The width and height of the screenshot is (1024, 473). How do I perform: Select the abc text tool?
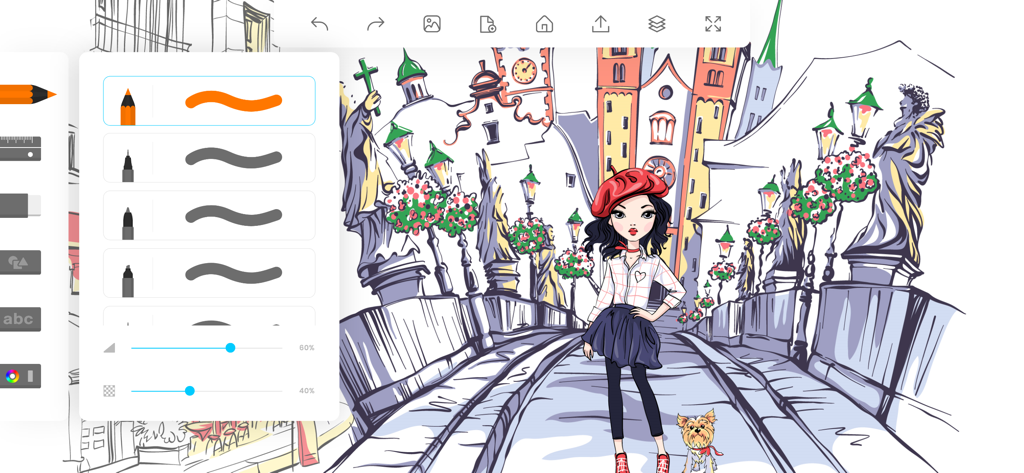click(20, 319)
